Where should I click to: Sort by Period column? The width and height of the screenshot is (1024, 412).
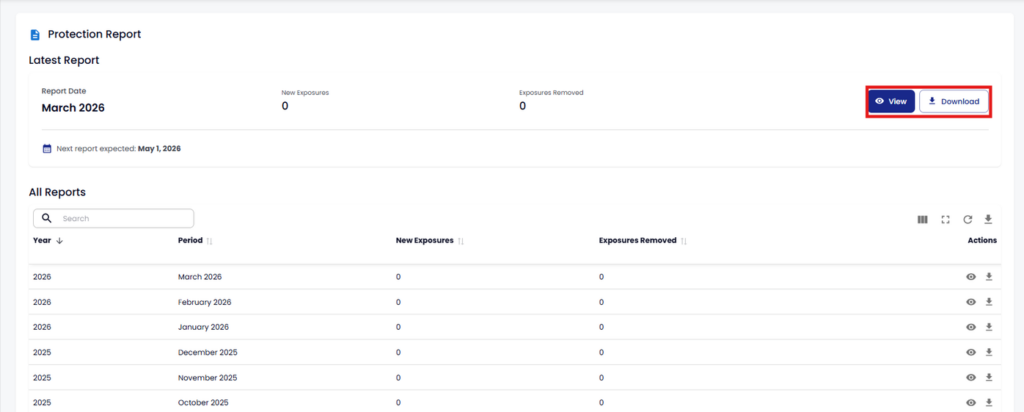click(x=195, y=240)
